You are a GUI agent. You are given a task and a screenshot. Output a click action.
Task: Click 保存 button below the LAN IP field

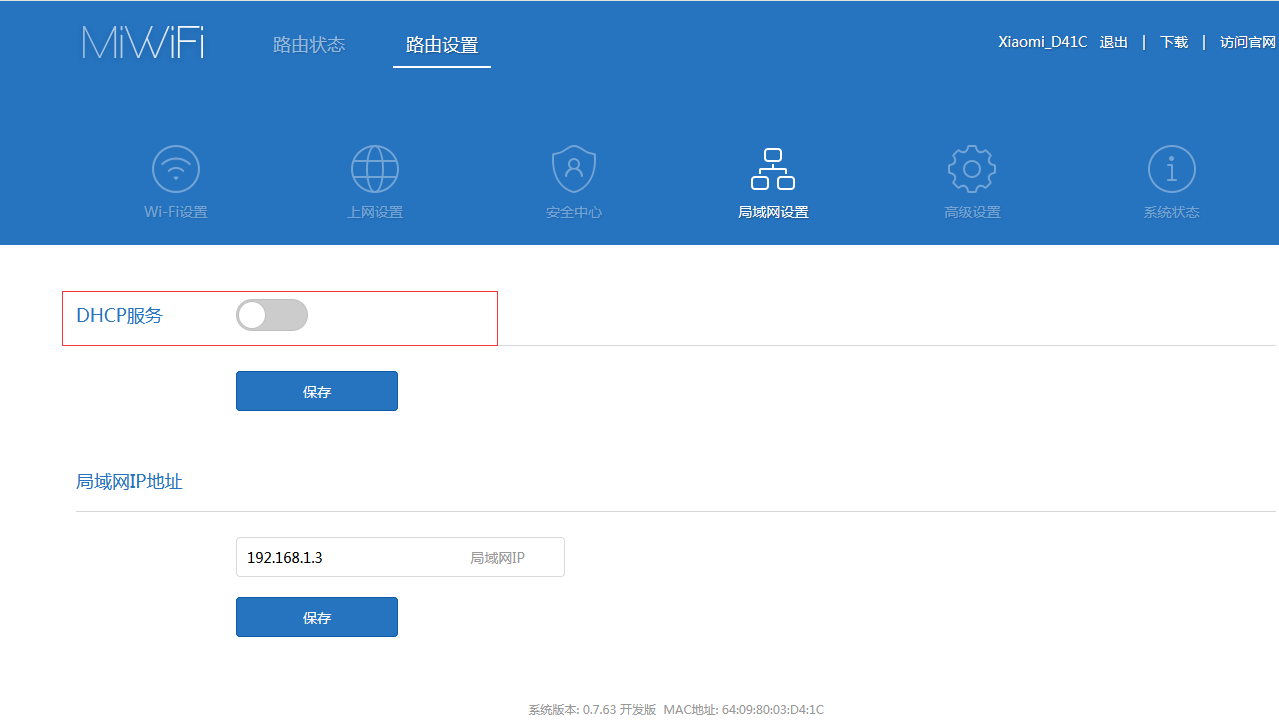pos(317,617)
